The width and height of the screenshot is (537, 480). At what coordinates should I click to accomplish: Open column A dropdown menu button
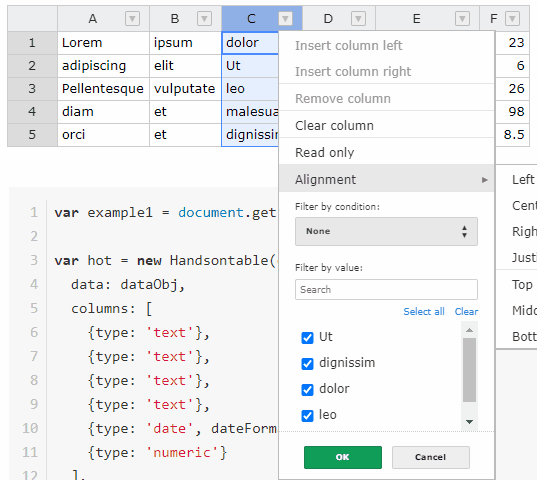coord(133,18)
